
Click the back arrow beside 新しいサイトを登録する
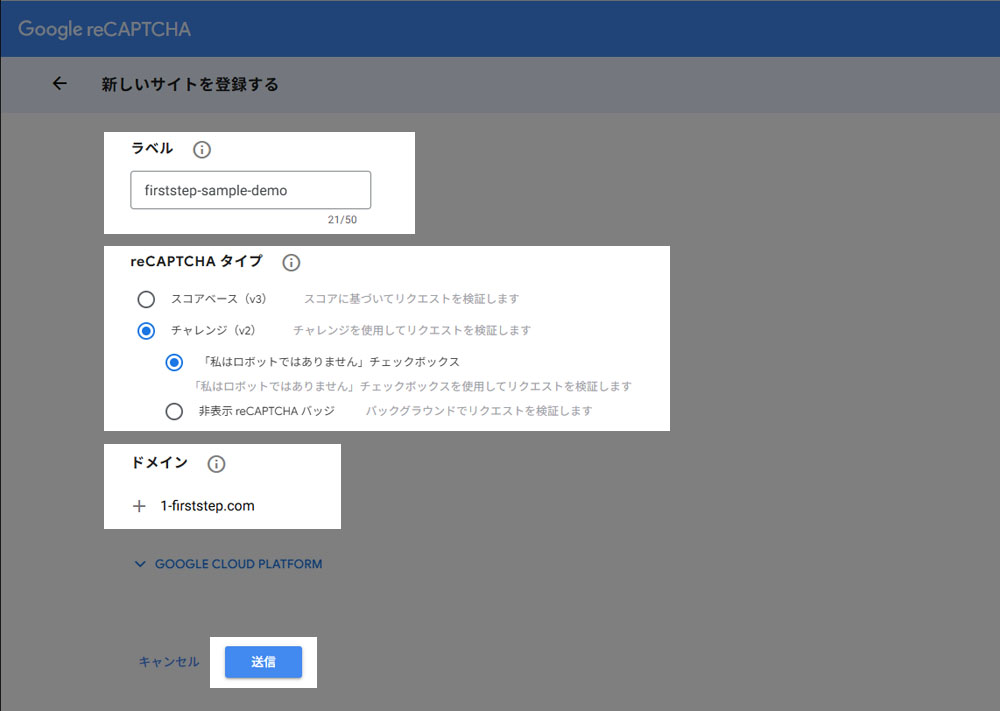[59, 84]
